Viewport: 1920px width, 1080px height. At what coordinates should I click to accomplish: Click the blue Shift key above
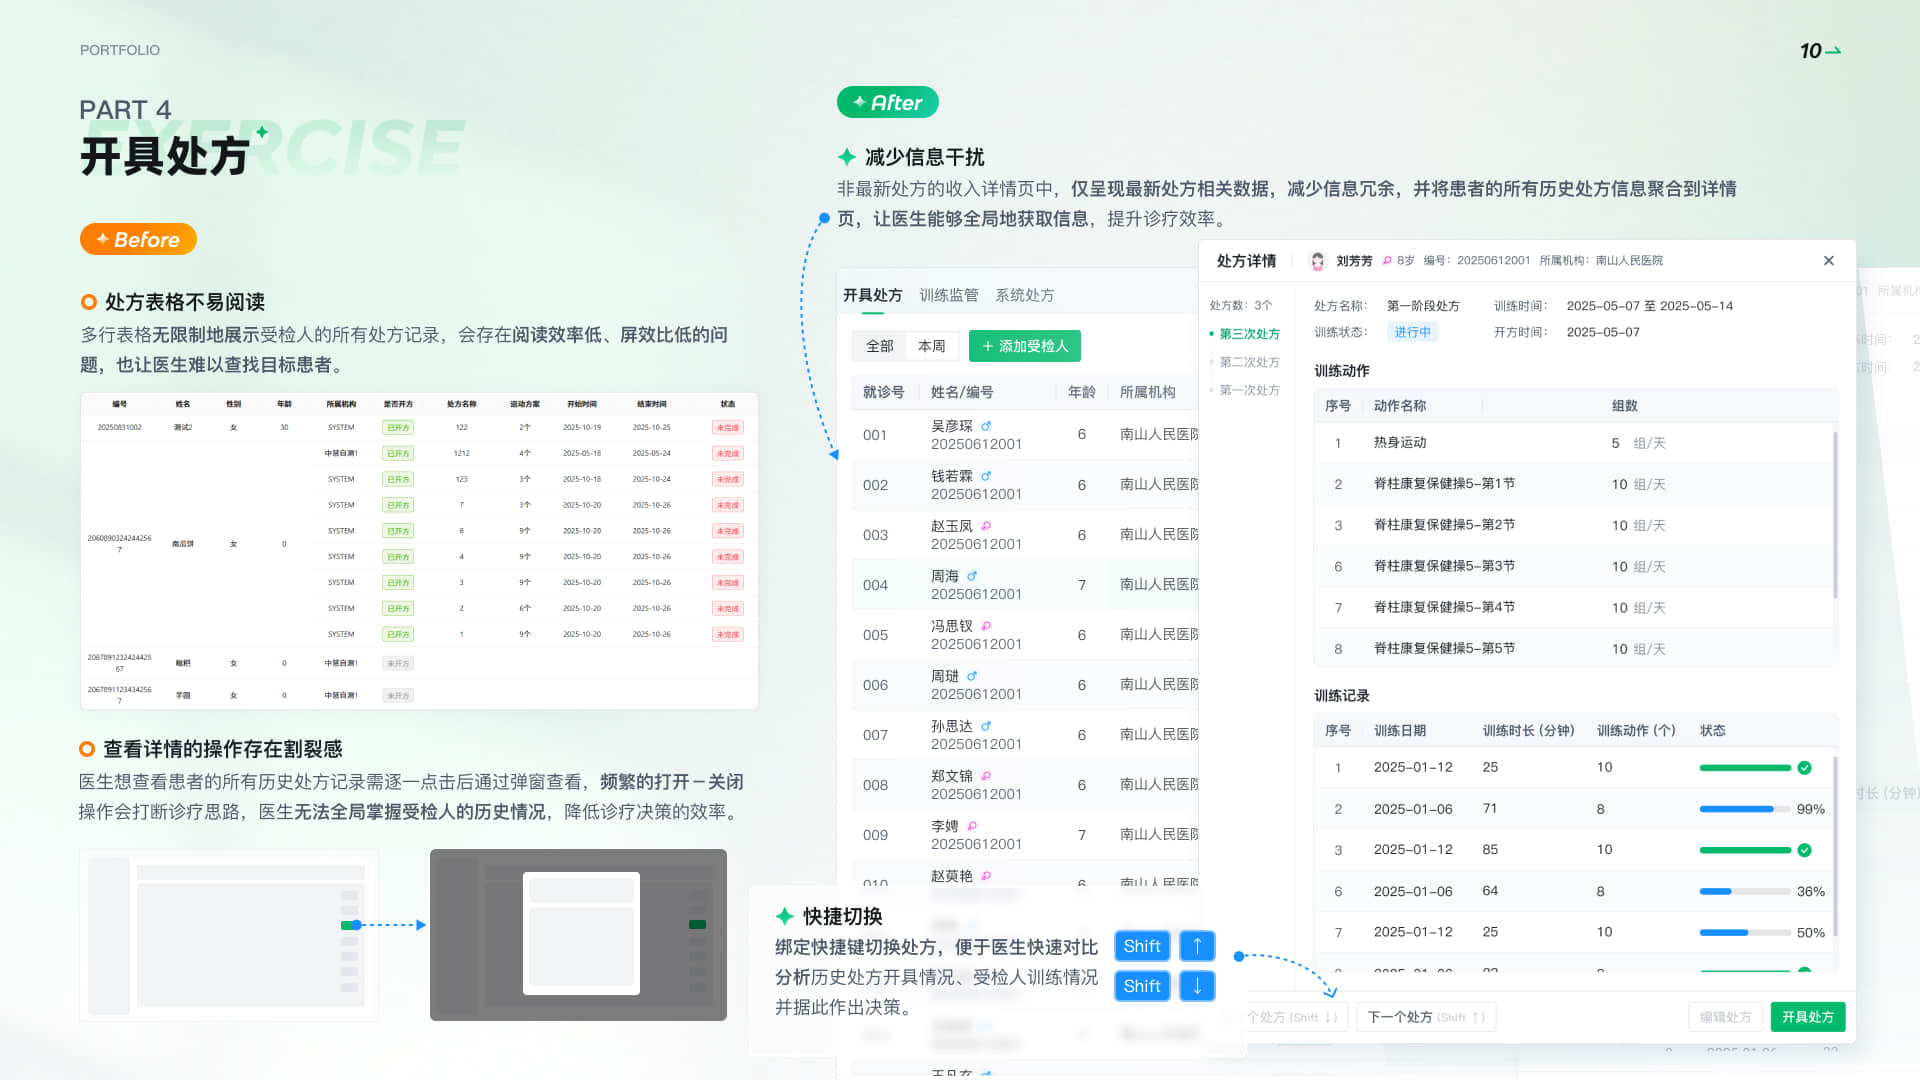[1142, 946]
